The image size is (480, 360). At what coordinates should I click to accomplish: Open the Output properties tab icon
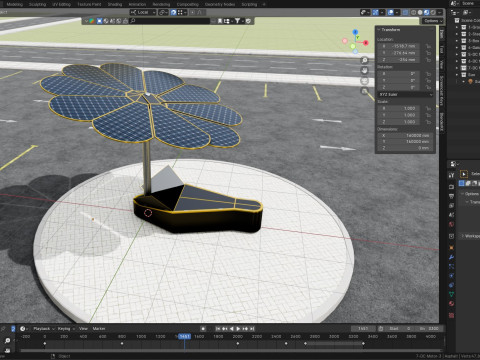(x=451, y=196)
